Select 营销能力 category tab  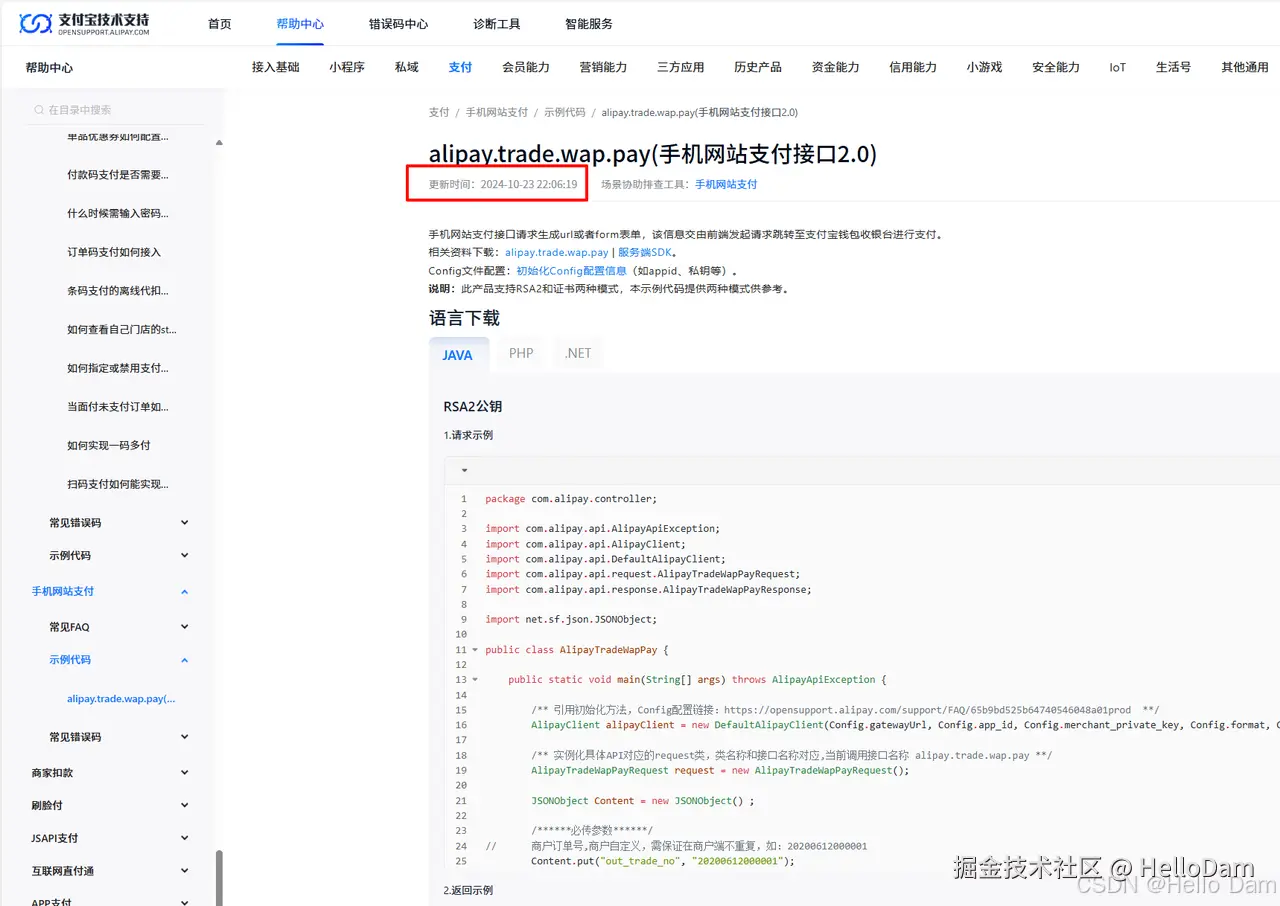coord(603,67)
